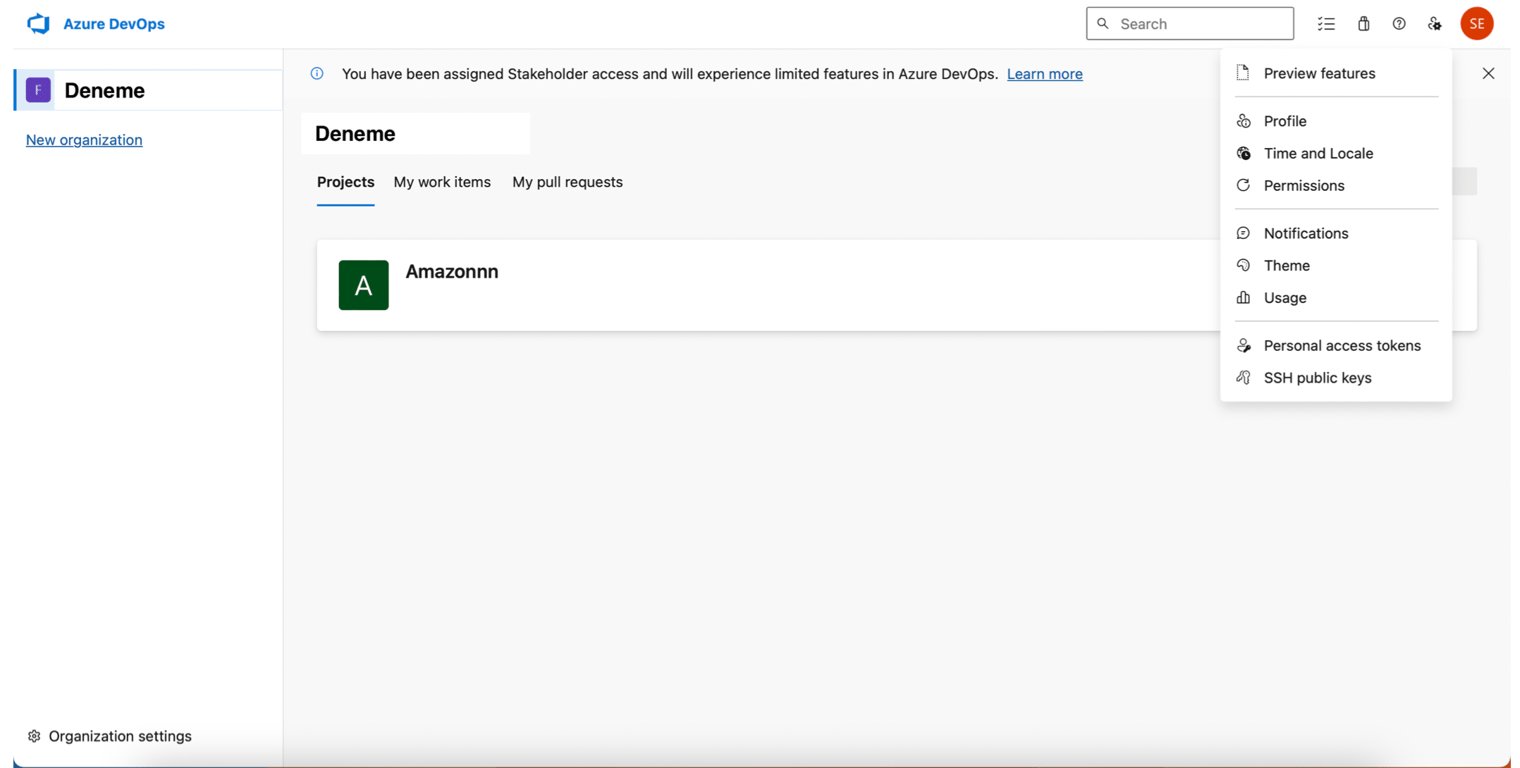
Task: Select the Deneme organization in sidebar
Action: (148, 90)
